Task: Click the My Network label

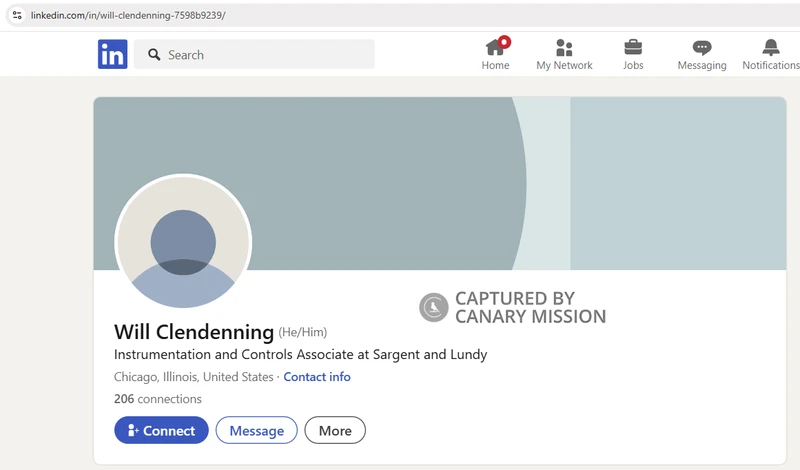Action: (x=564, y=65)
